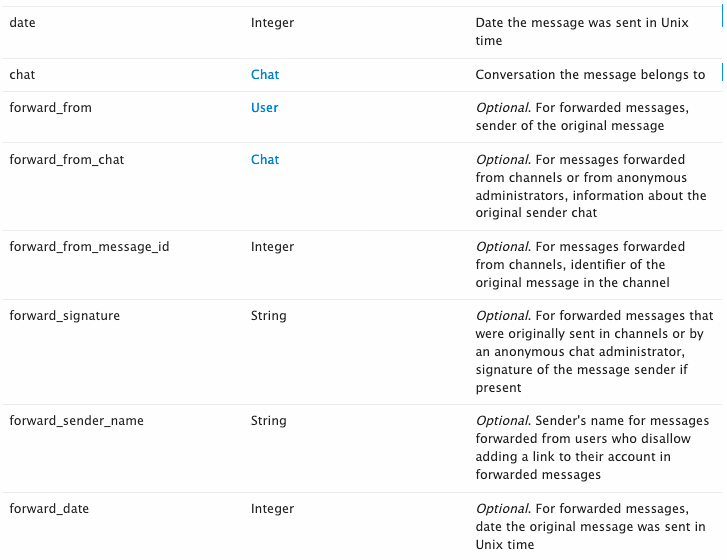Image resolution: width=727 pixels, height=560 pixels.
Task: Click the forward_sender_name description paragraph
Action: 593,448
